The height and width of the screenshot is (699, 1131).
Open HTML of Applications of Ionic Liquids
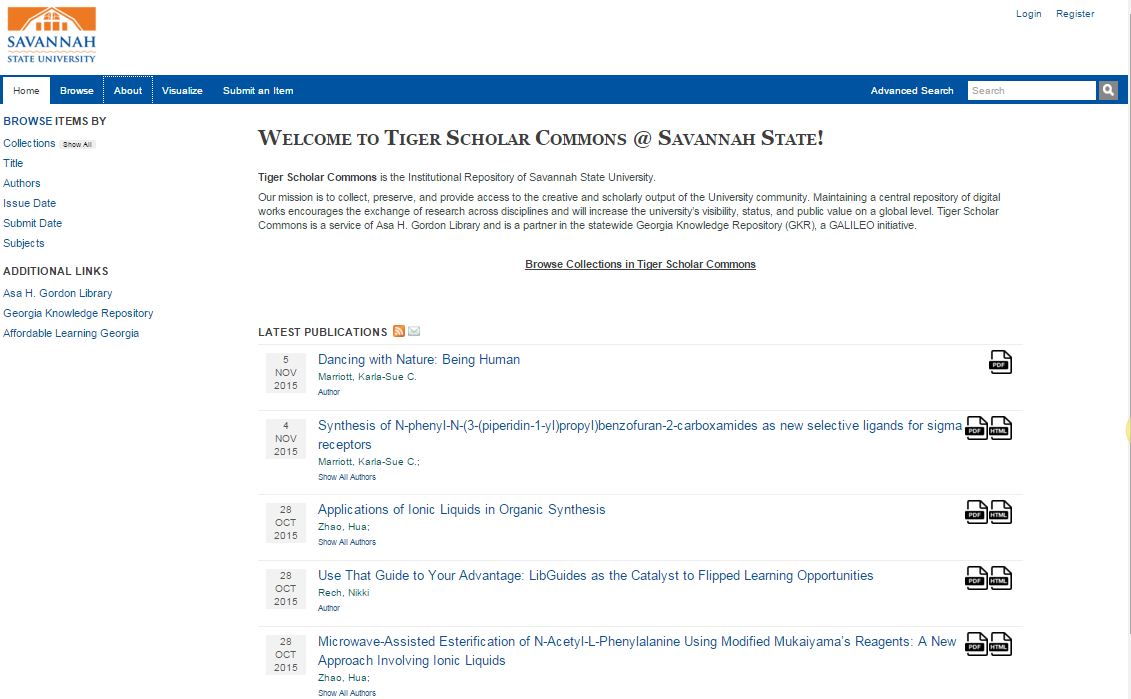click(1000, 512)
